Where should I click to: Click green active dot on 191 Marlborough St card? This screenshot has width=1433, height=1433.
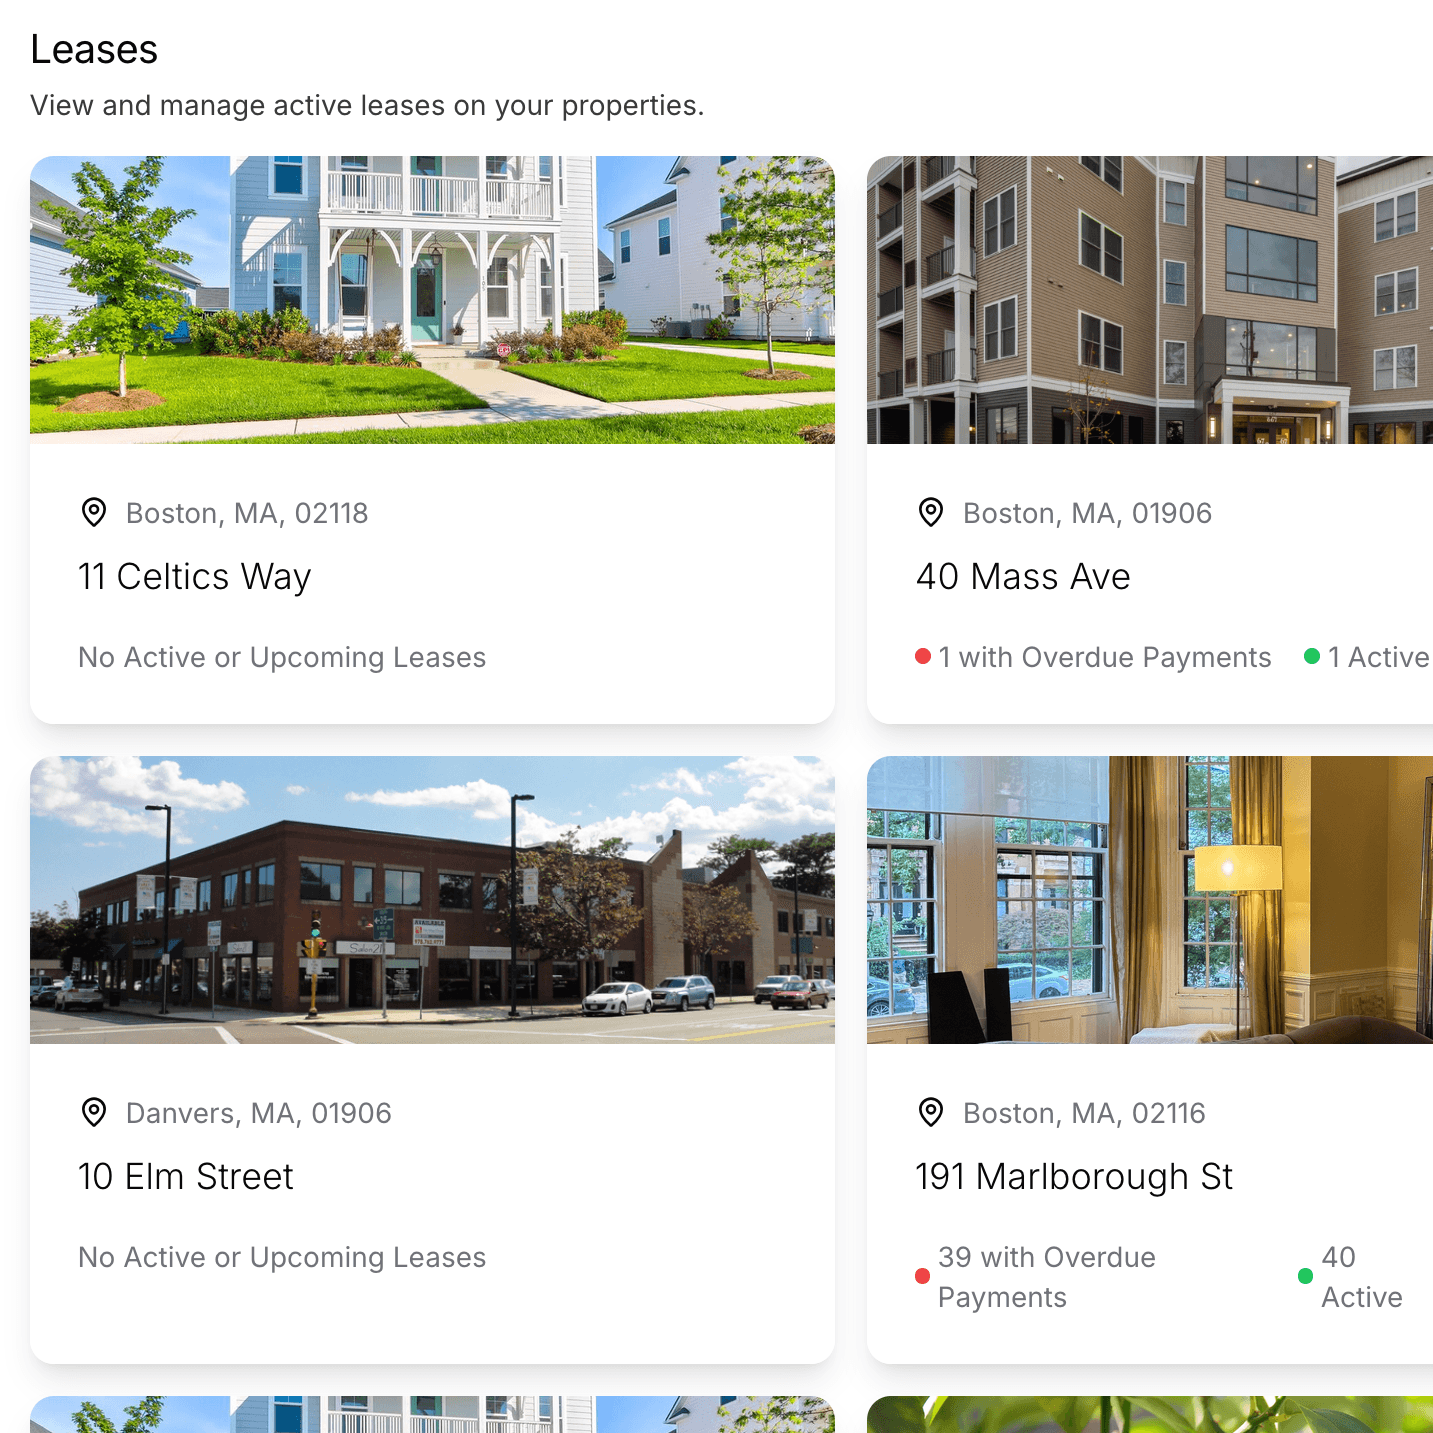(x=1305, y=1276)
